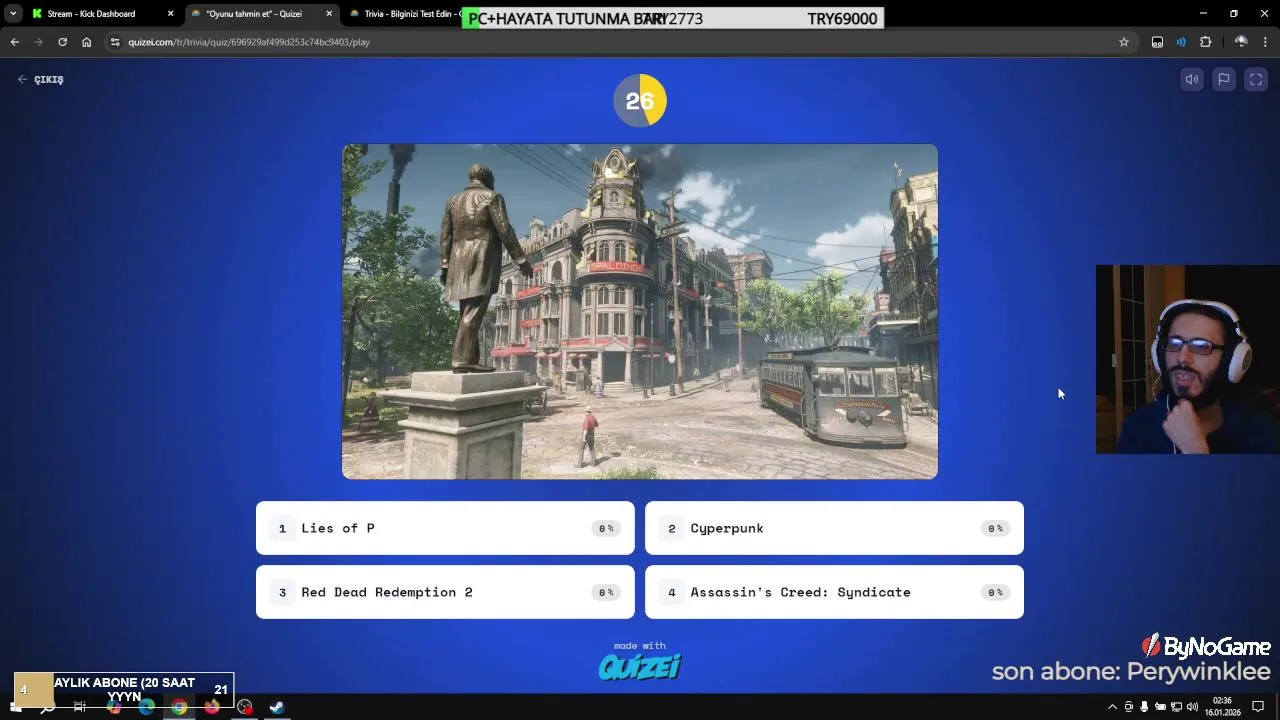
Task: Open the clock showing 02:36
Action: pos(1222,707)
